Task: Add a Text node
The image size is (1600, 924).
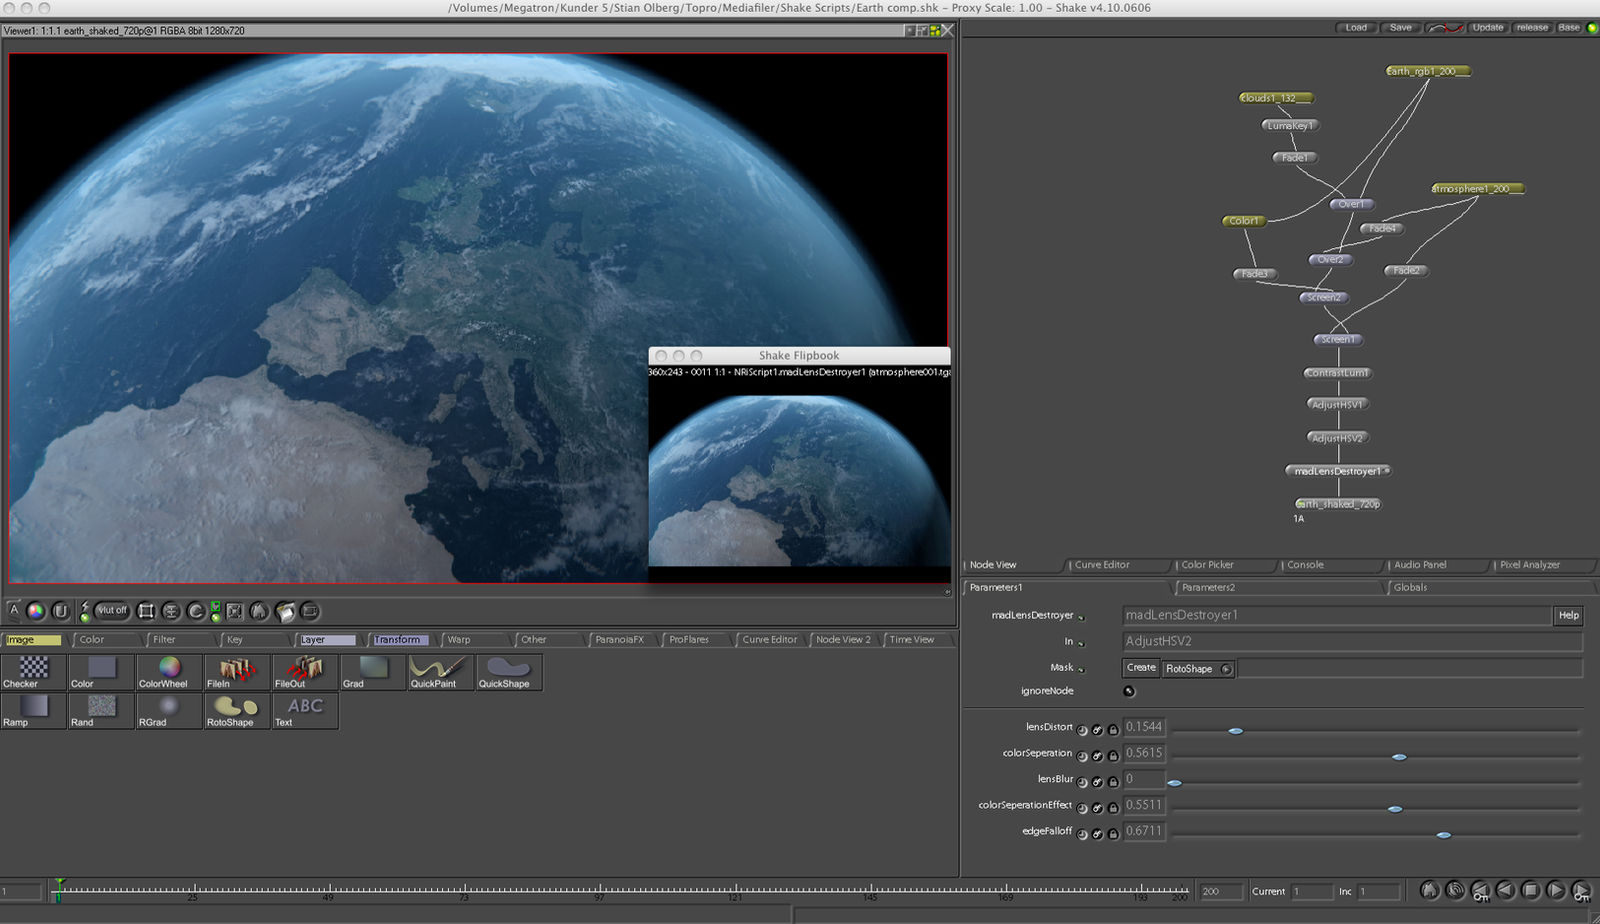Action: pos(305,710)
